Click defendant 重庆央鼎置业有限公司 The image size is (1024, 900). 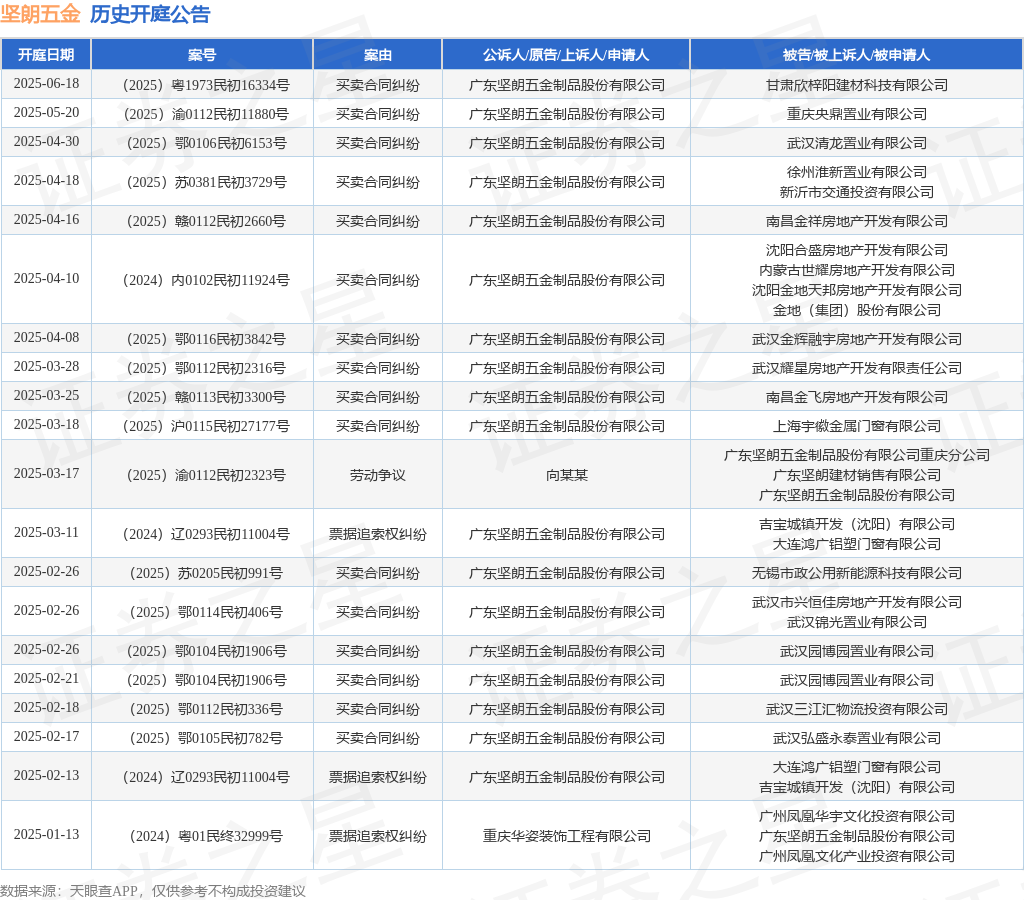click(x=857, y=114)
